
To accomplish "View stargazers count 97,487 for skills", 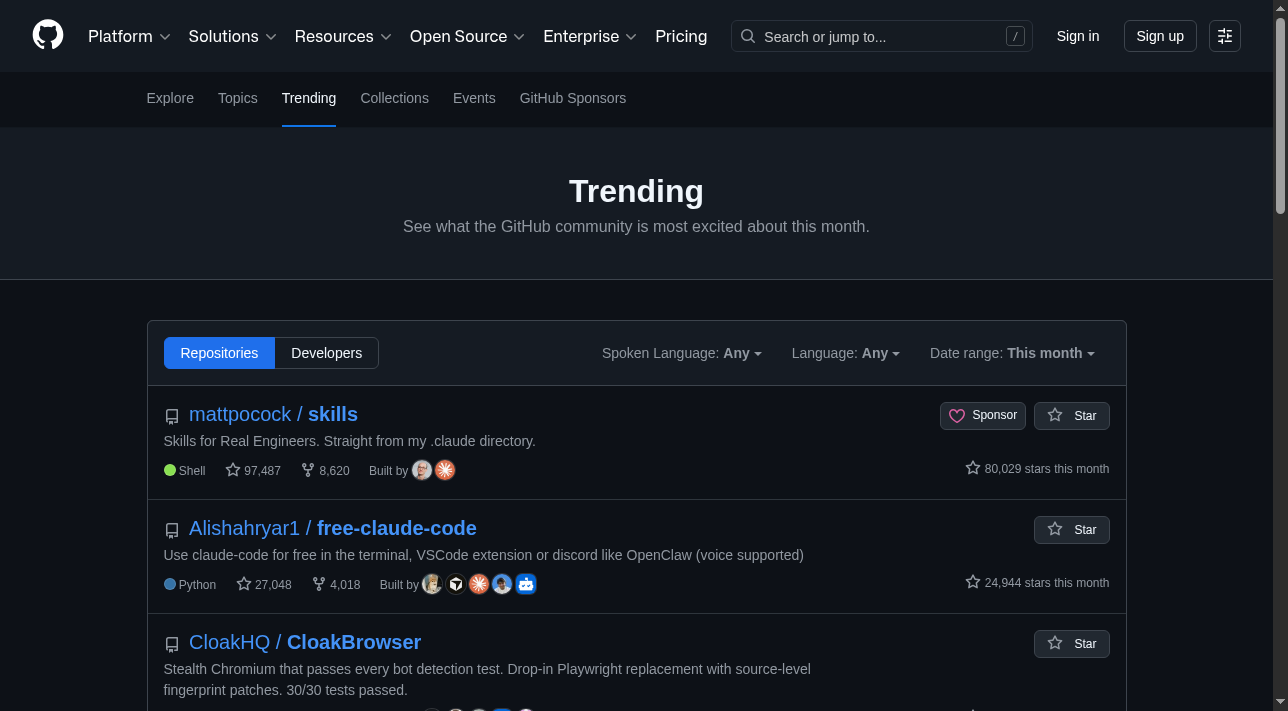I will pos(253,470).
